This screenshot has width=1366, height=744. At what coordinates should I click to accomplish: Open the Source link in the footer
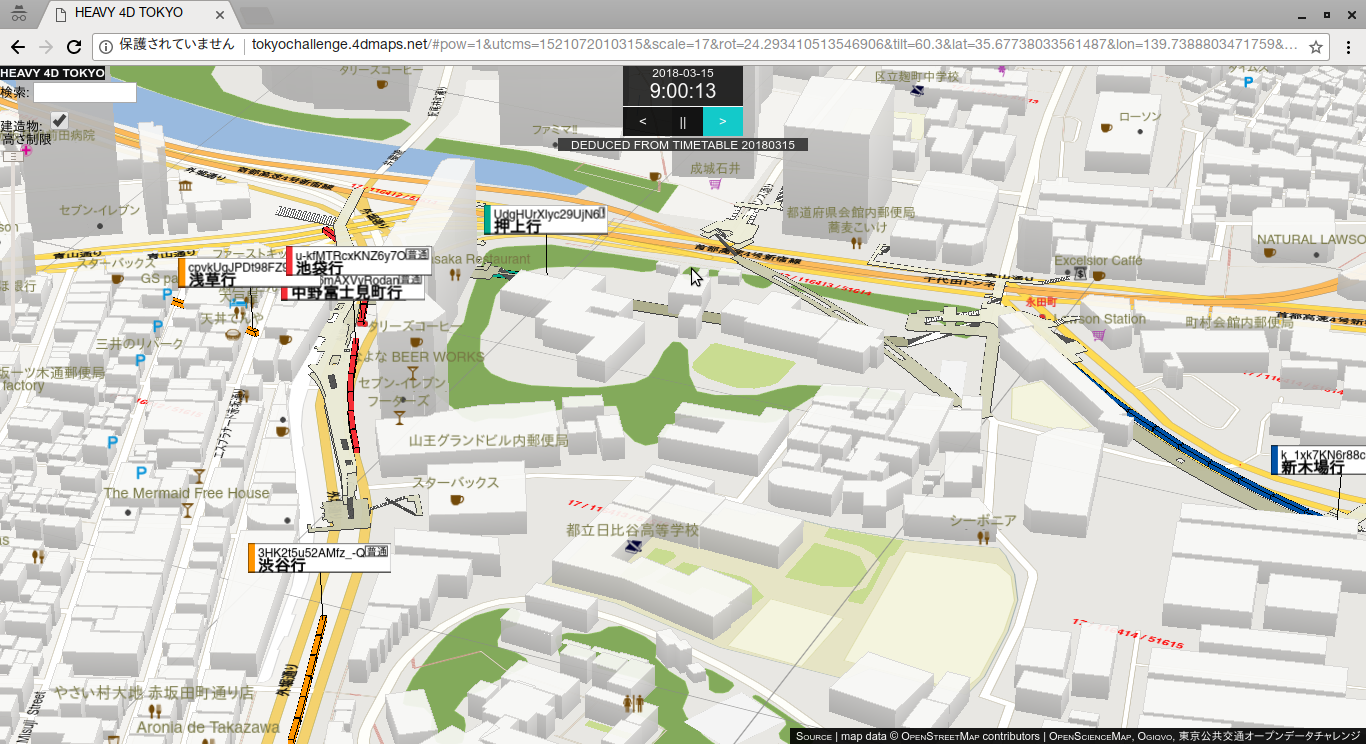[x=814, y=737]
